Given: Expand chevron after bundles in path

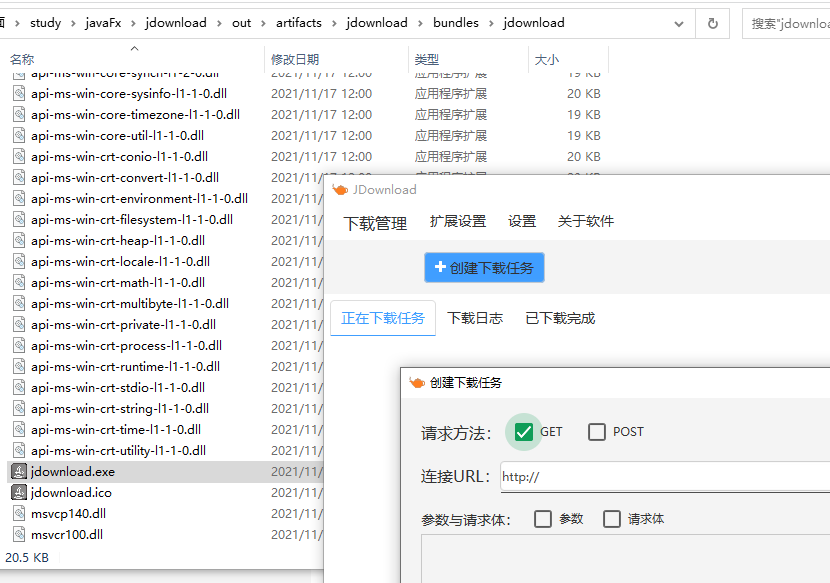Looking at the screenshot, I should pyautogui.click(x=491, y=23).
